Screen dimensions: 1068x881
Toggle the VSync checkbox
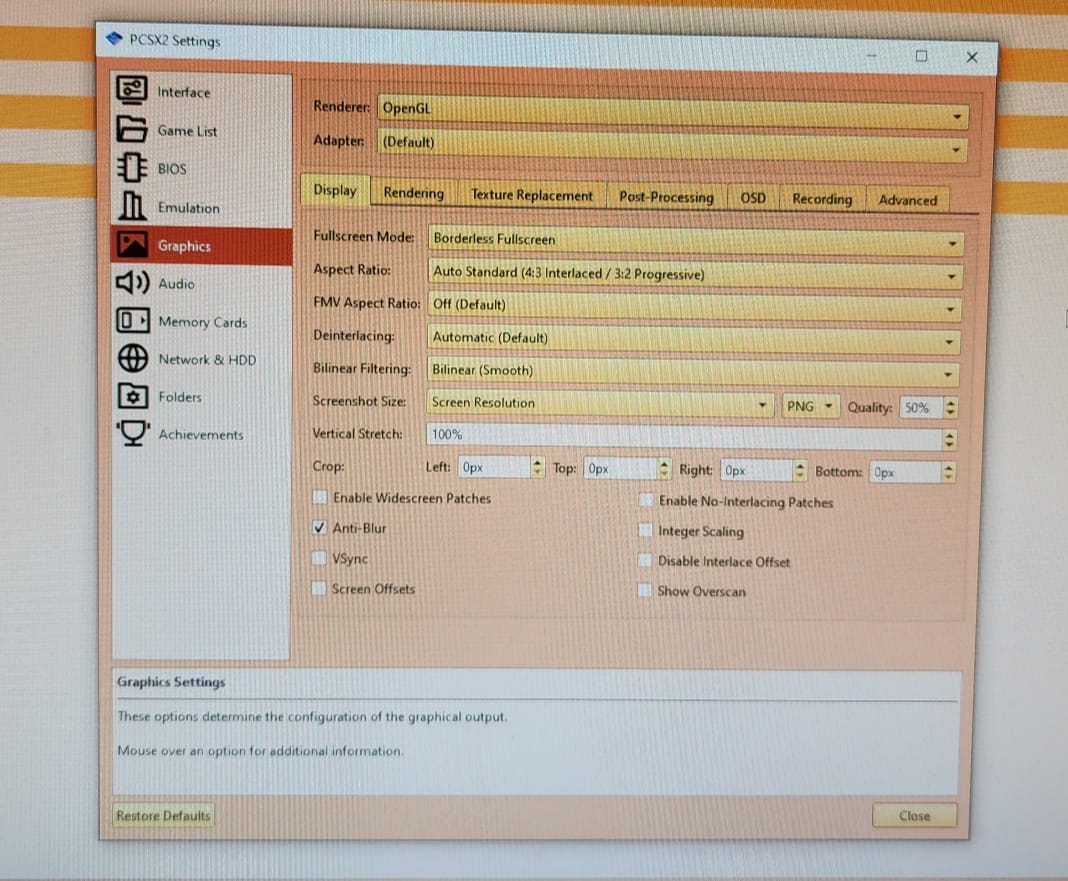[x=319, y=558]
